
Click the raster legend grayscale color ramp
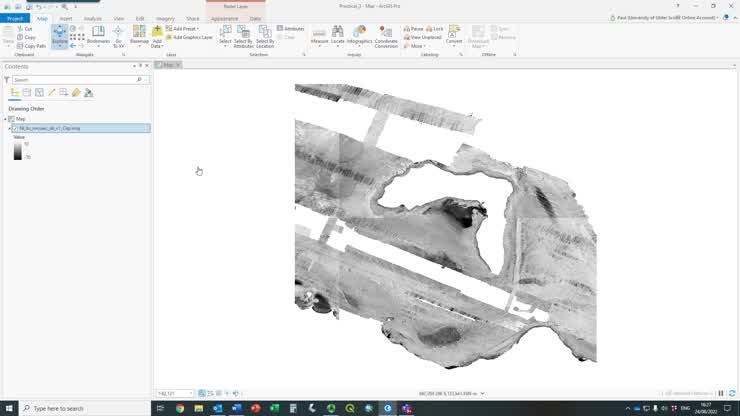17,151
